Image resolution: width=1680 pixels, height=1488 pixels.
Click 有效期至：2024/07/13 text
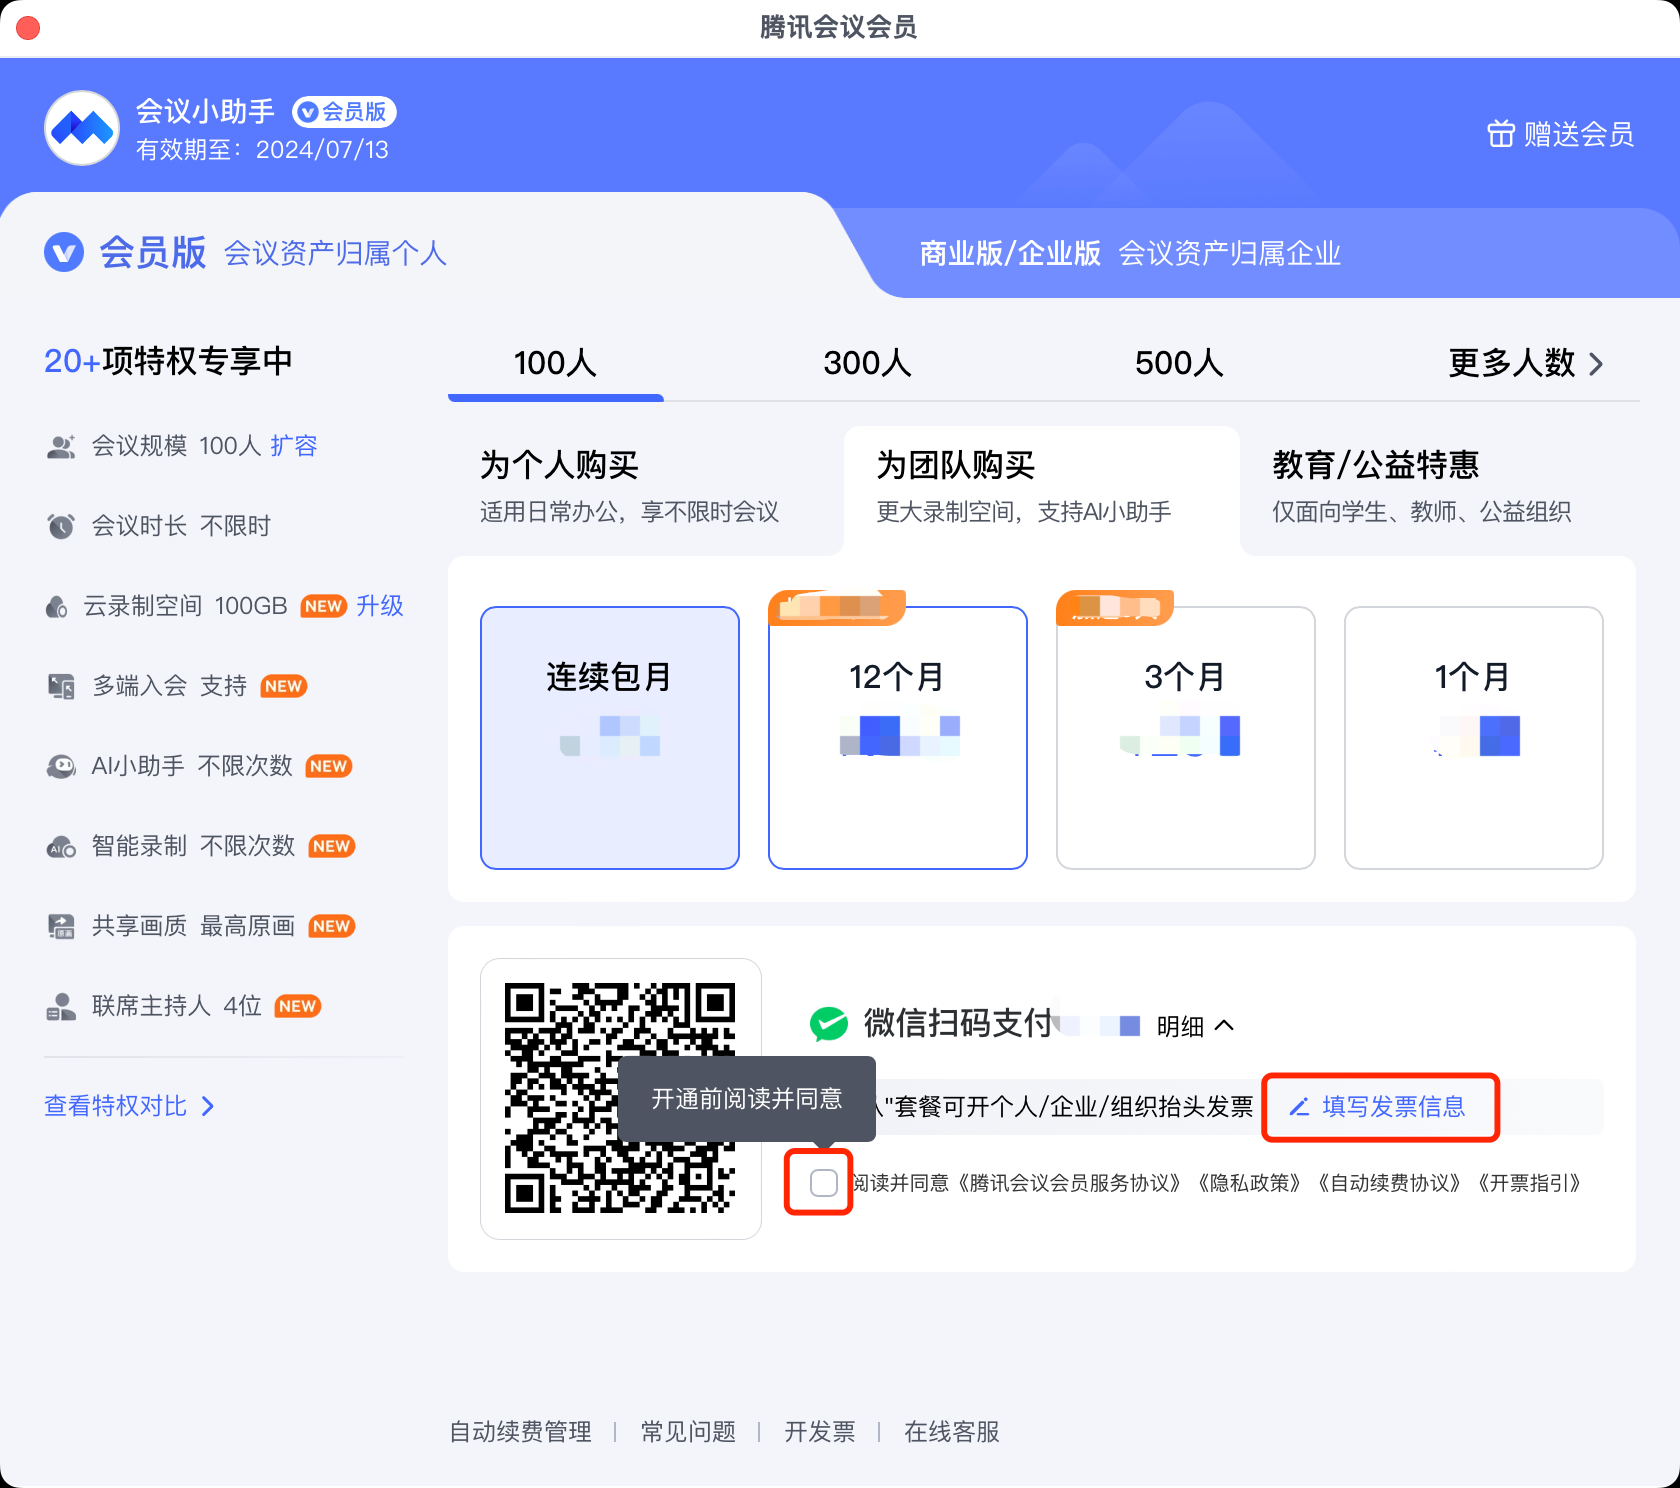pyautogui.click(x=262, y=150)
